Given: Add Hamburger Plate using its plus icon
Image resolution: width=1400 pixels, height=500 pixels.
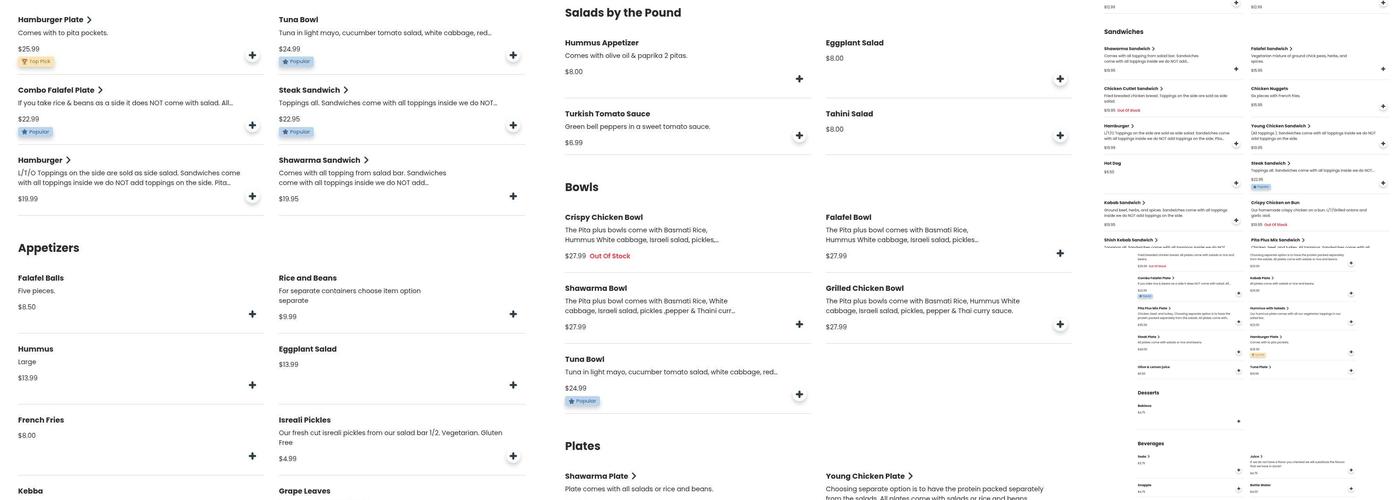Looking at the screenshot, I should click(x=252, y=55).
